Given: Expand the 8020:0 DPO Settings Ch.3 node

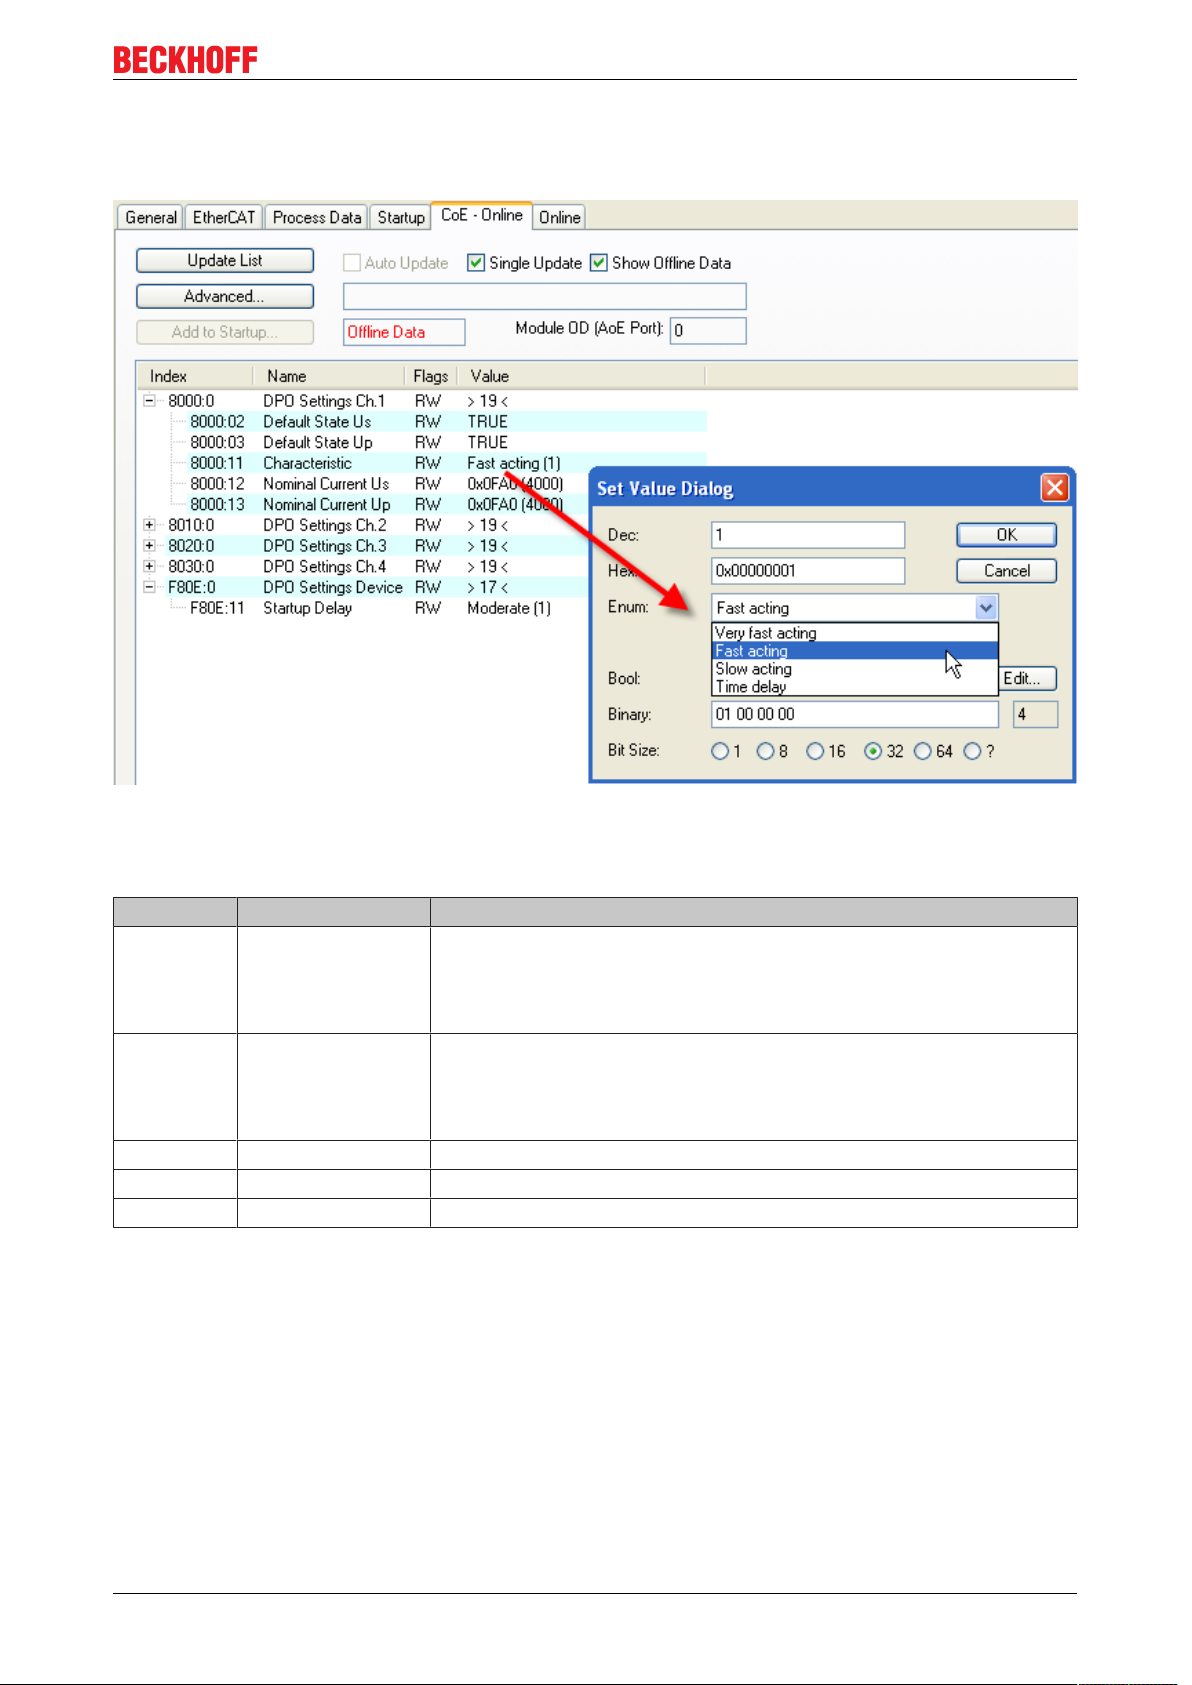Looking at the screenshot, I should click(x=149, y=546).
